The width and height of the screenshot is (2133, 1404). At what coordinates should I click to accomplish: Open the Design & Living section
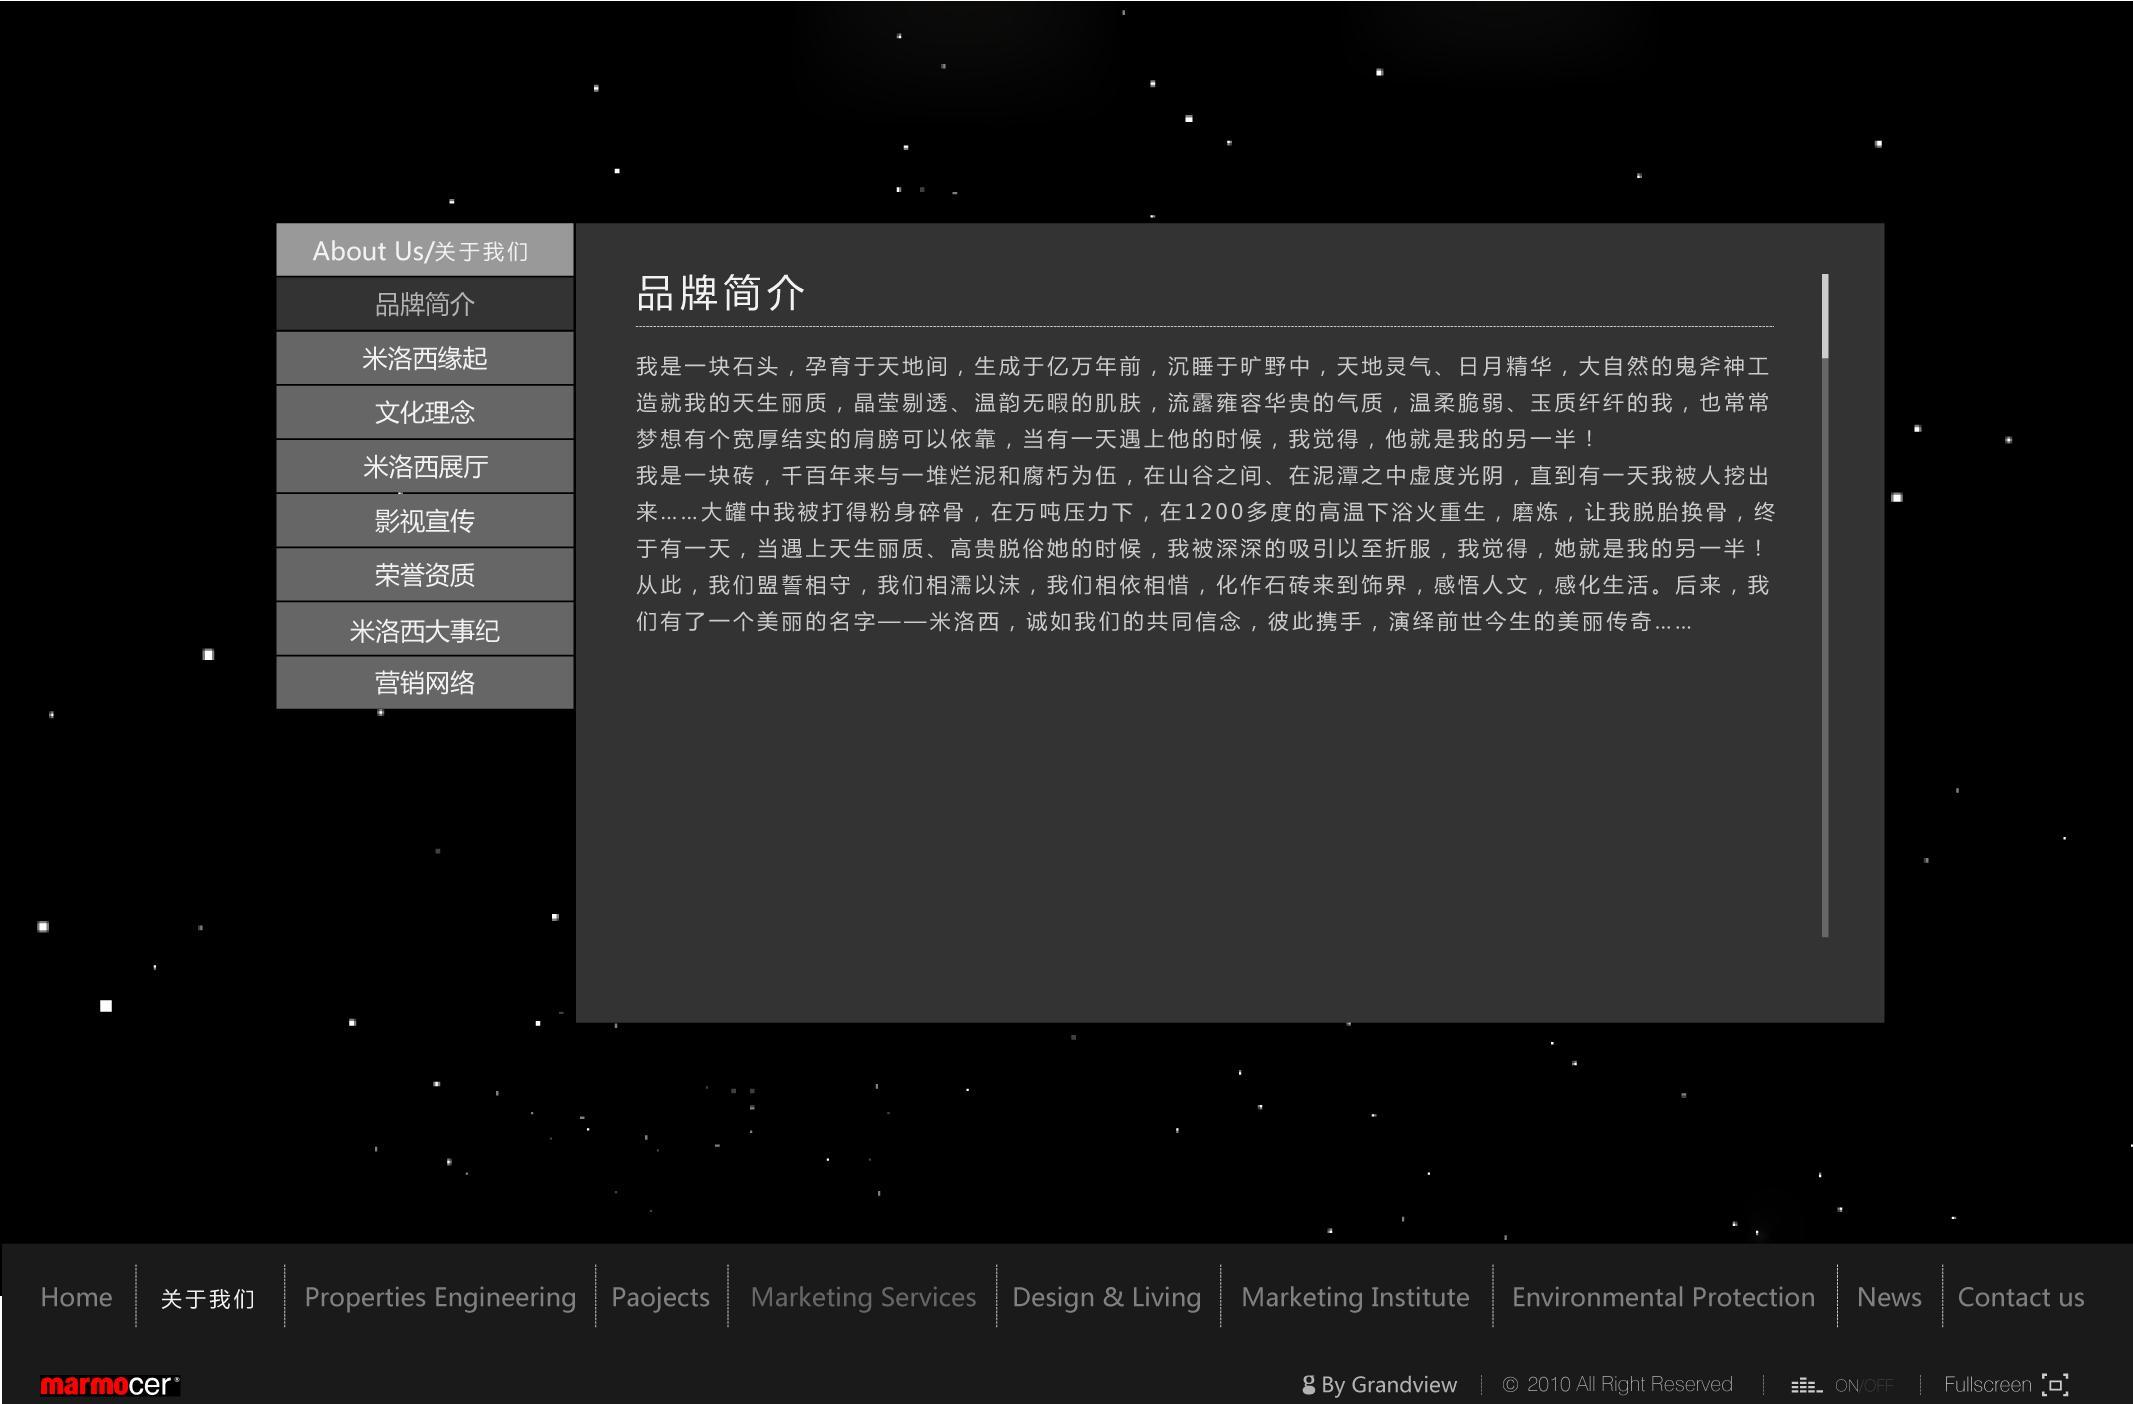point(1106,1297)
